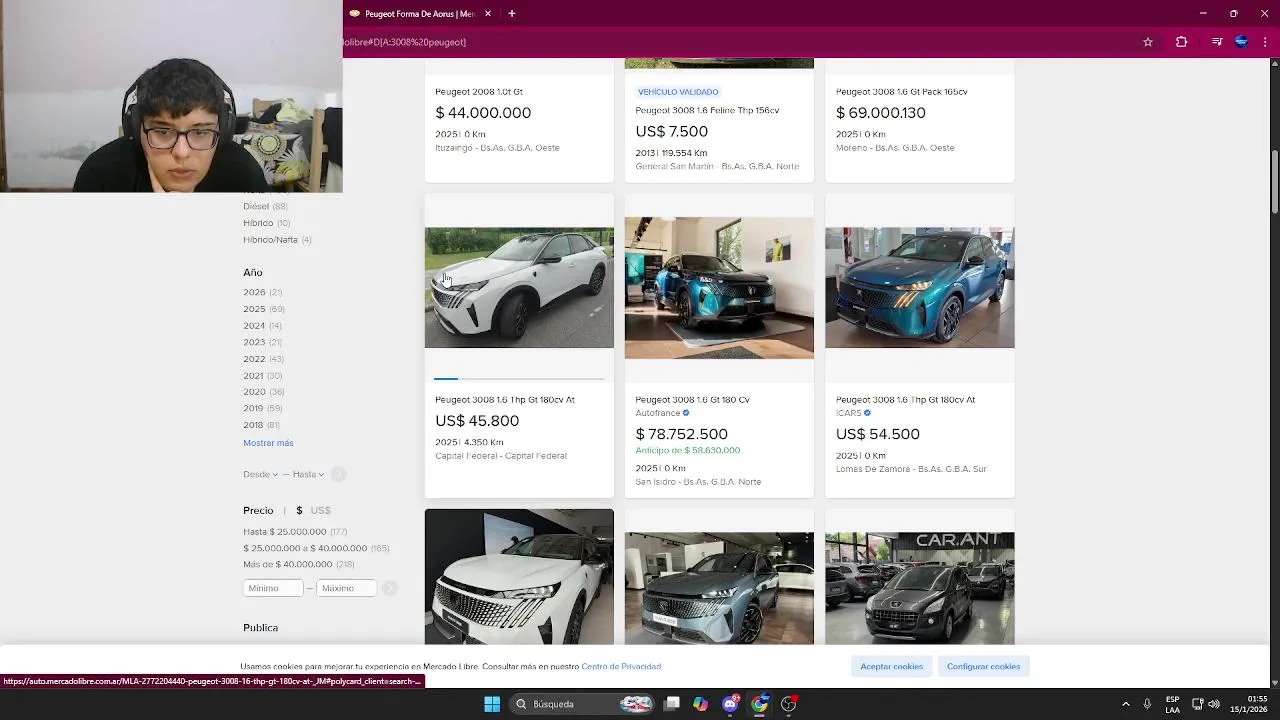The height and width of the screenshot is (720, 1280).
Task: Open Task View in the taskbar
Action: (x=672, y=704)
